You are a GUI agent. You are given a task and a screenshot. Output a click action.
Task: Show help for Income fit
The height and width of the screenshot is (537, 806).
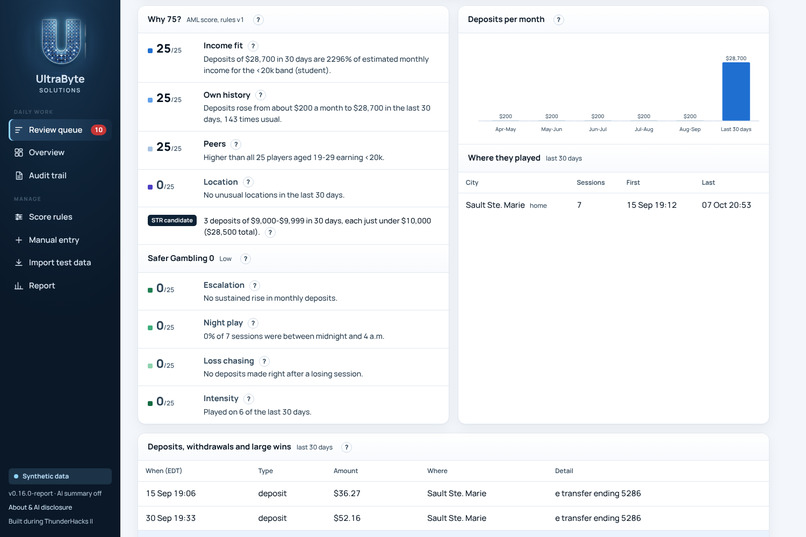point(253,46)
